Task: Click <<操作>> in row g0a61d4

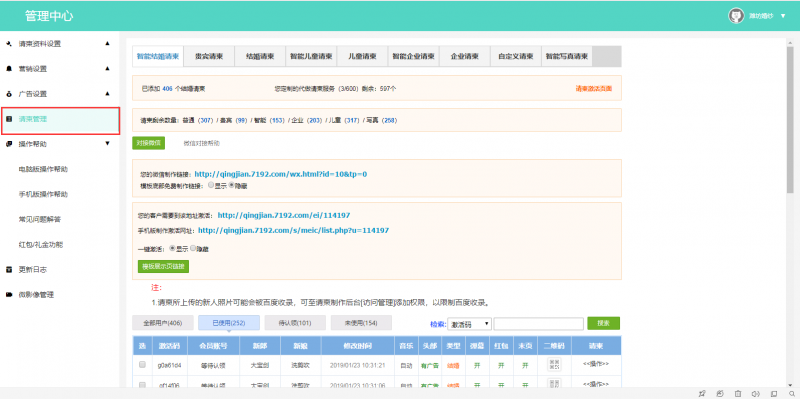Action: click(x=596, y=365)
